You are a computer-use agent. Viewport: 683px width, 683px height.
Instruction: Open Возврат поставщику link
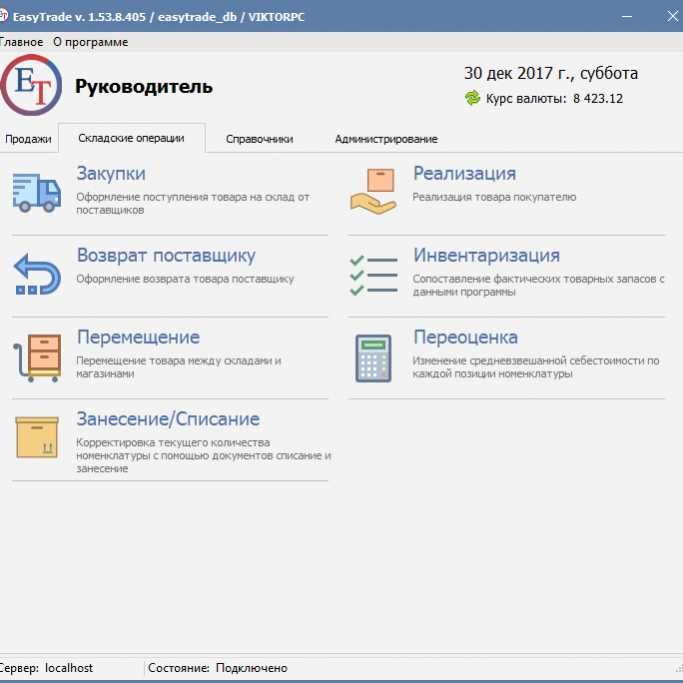166,255
